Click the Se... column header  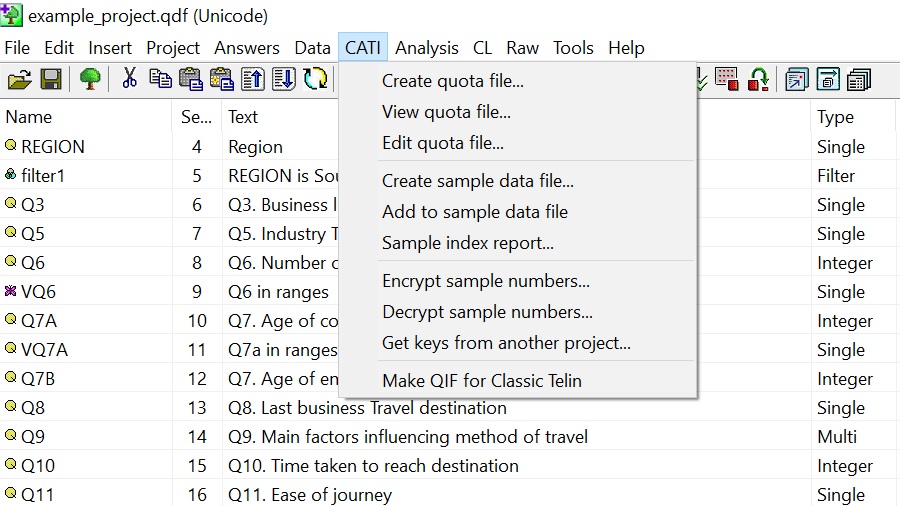coord(196,116)
